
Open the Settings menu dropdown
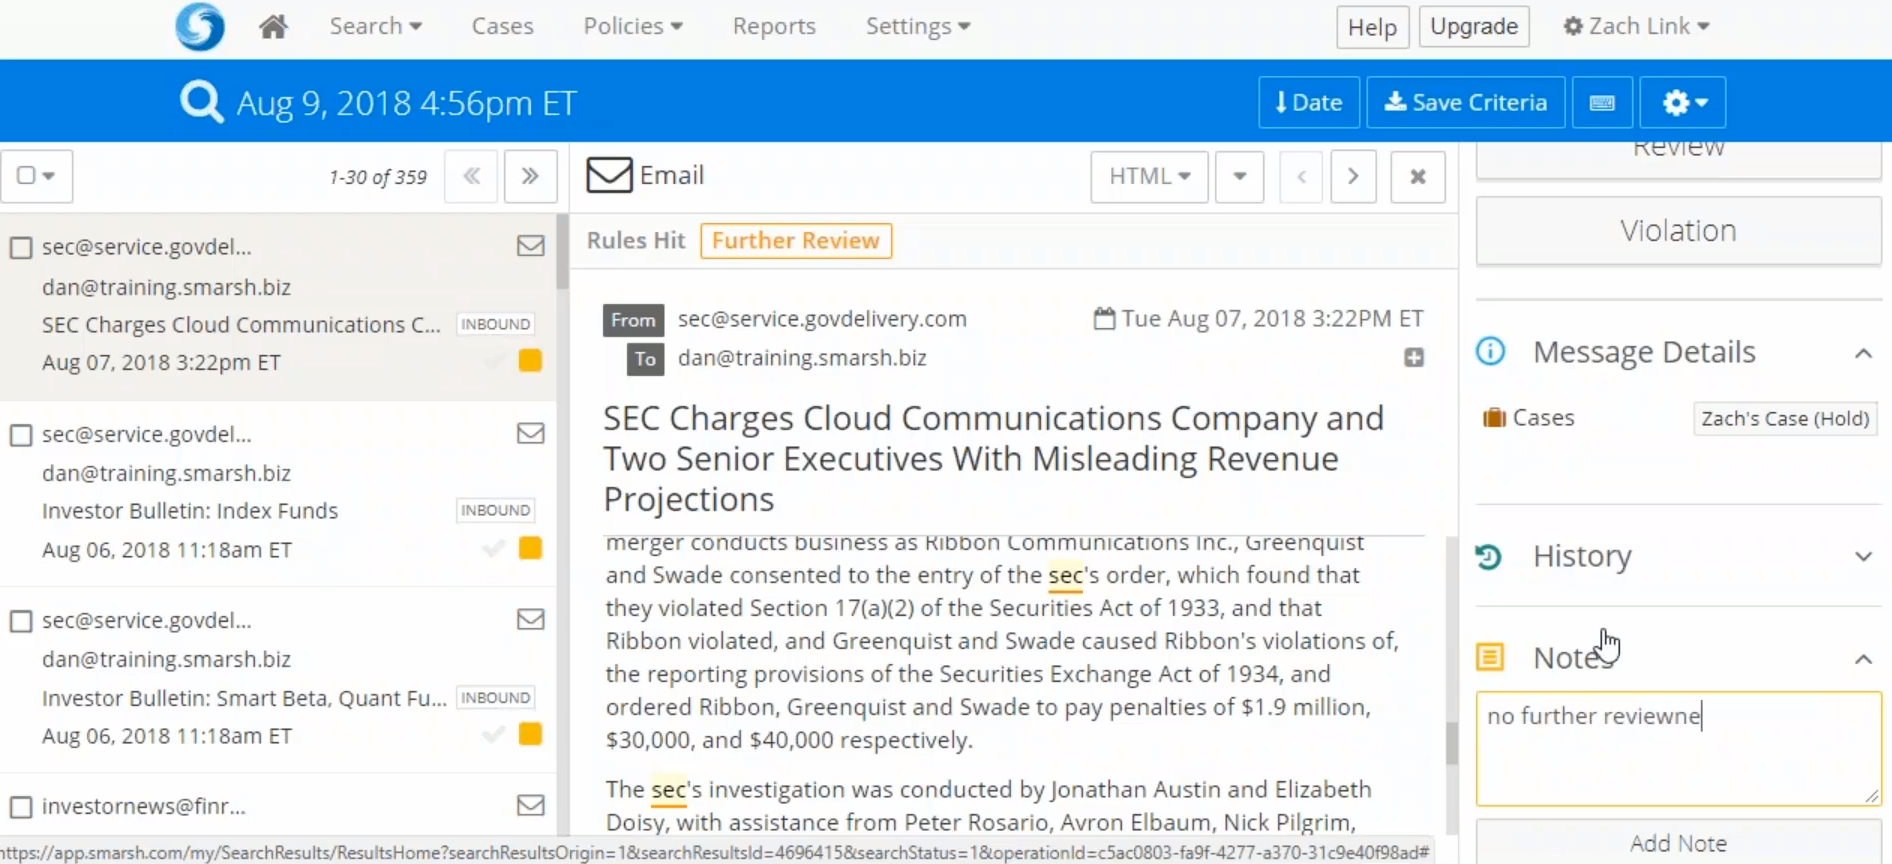point(918,26)
